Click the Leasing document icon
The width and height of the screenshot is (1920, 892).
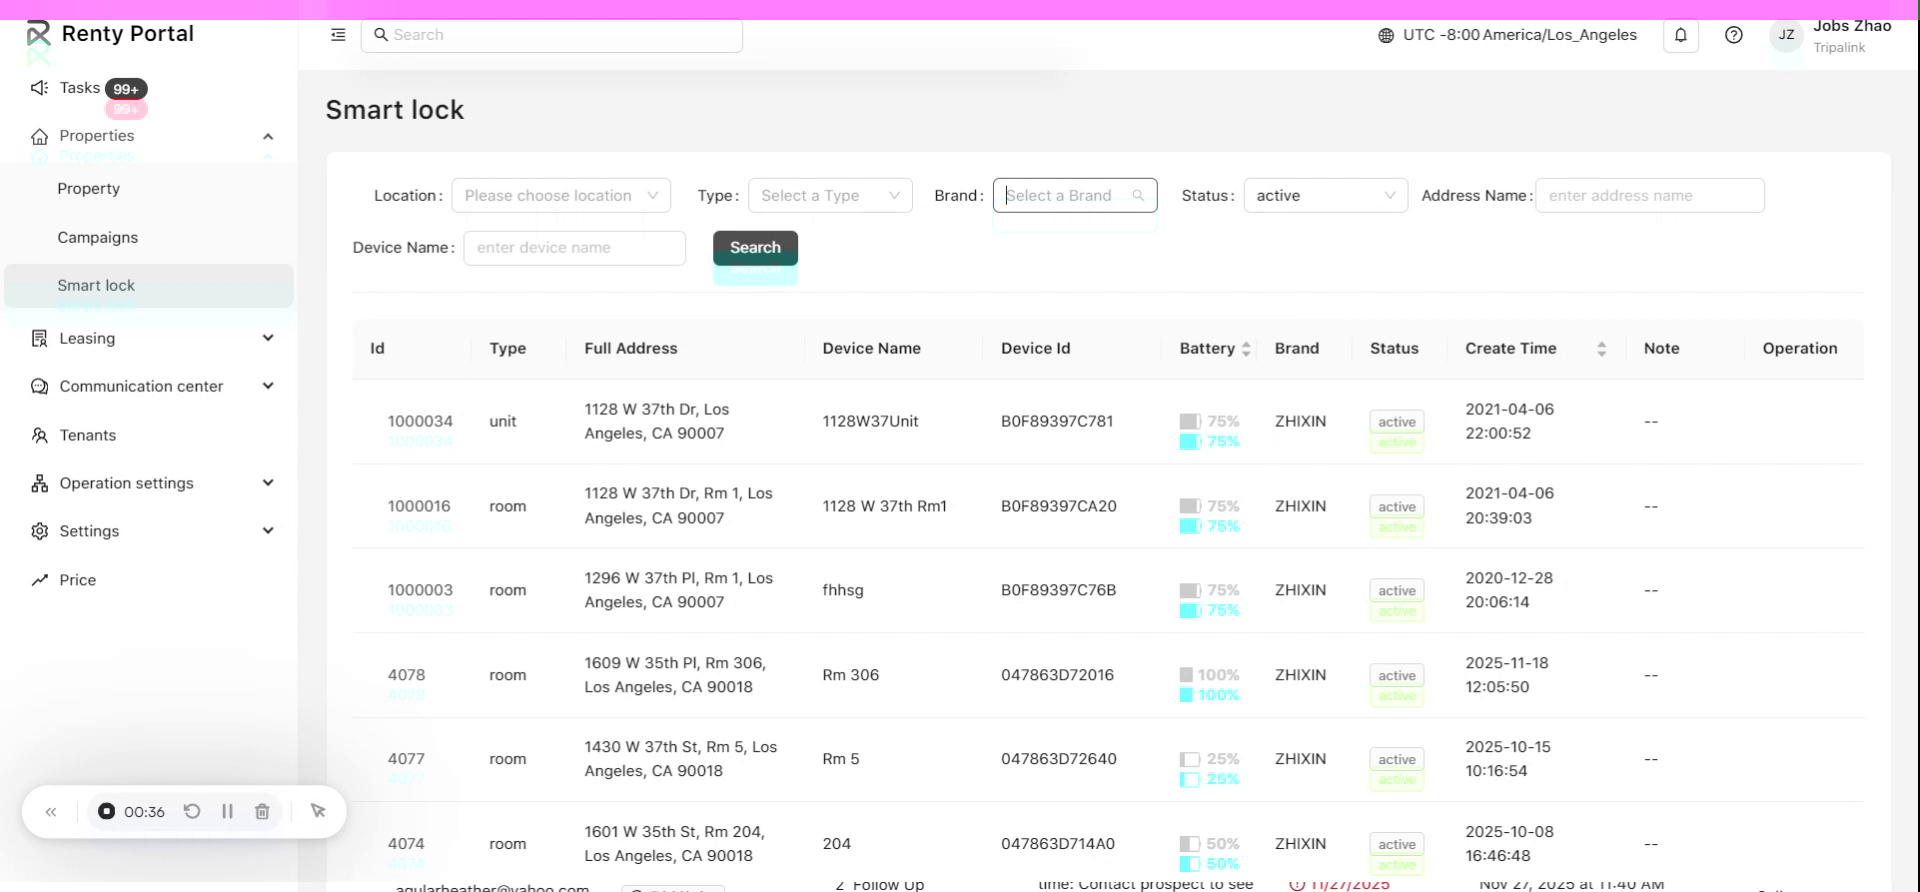point(39,339)
